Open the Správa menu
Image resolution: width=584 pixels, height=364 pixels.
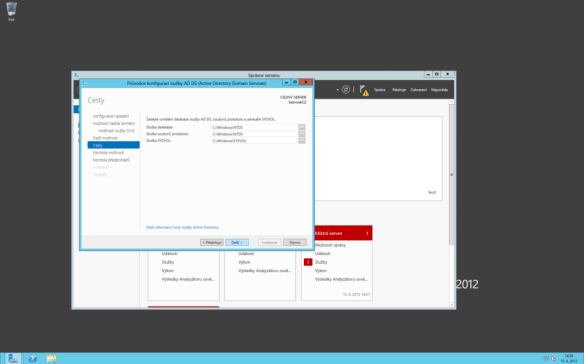(x=380, y=90)
